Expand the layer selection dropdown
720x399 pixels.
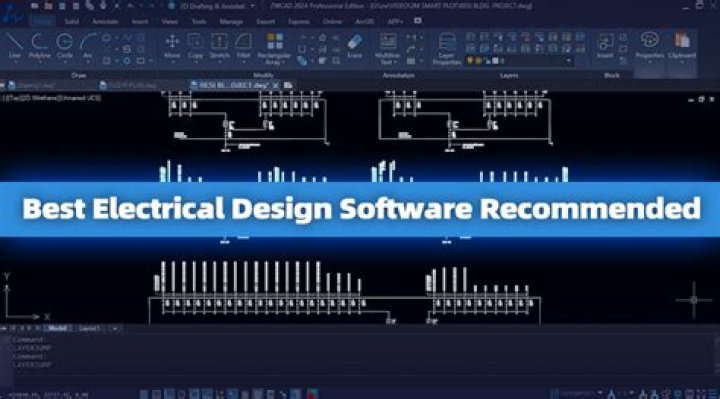(x=568, y=61)
